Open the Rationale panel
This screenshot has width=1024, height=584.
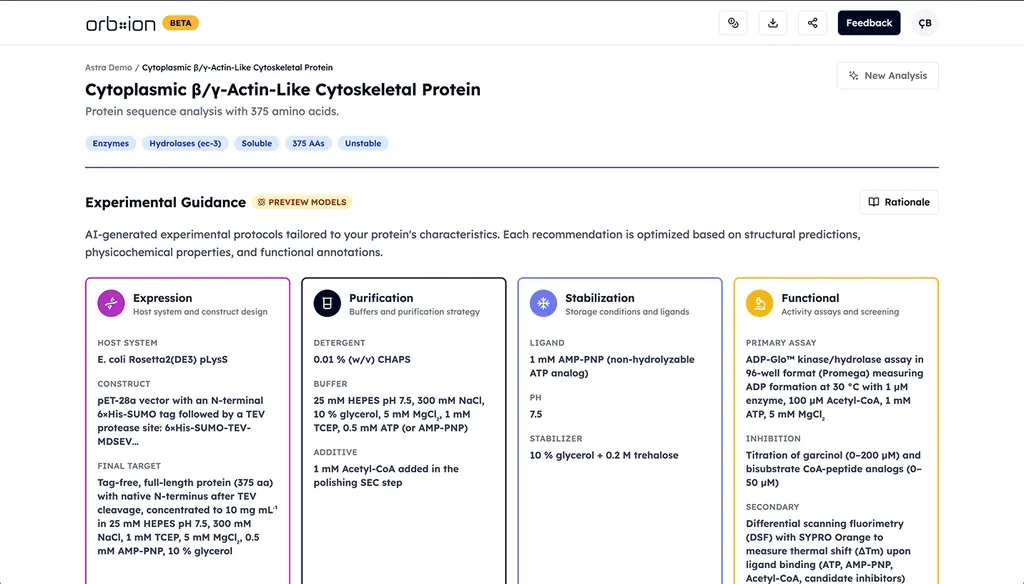(899, 202)
